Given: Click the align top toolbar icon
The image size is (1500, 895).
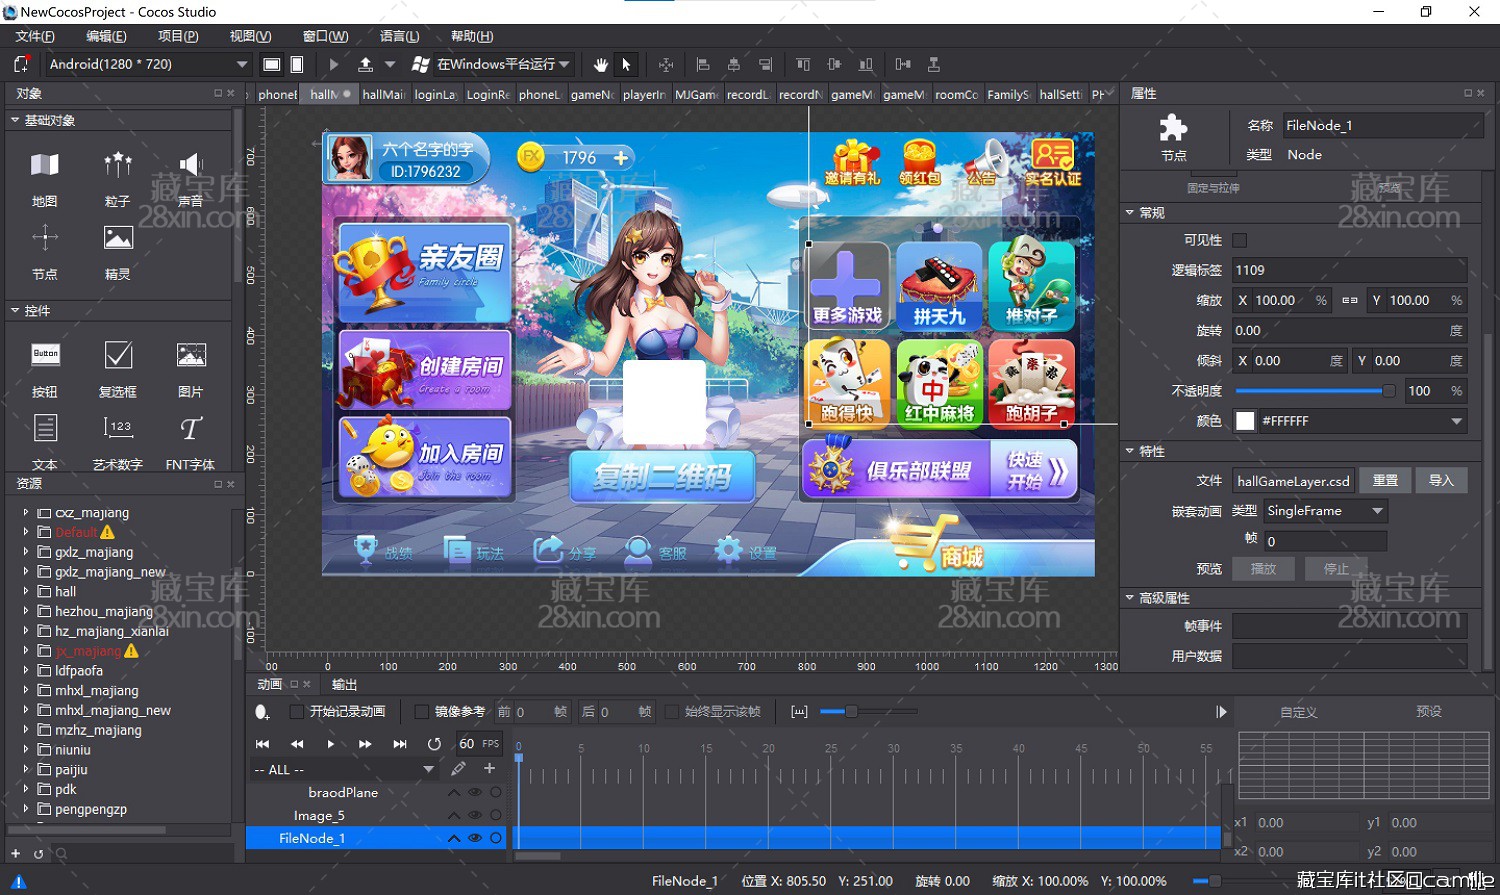Looking at the screenshot, I should click(803, 64).
